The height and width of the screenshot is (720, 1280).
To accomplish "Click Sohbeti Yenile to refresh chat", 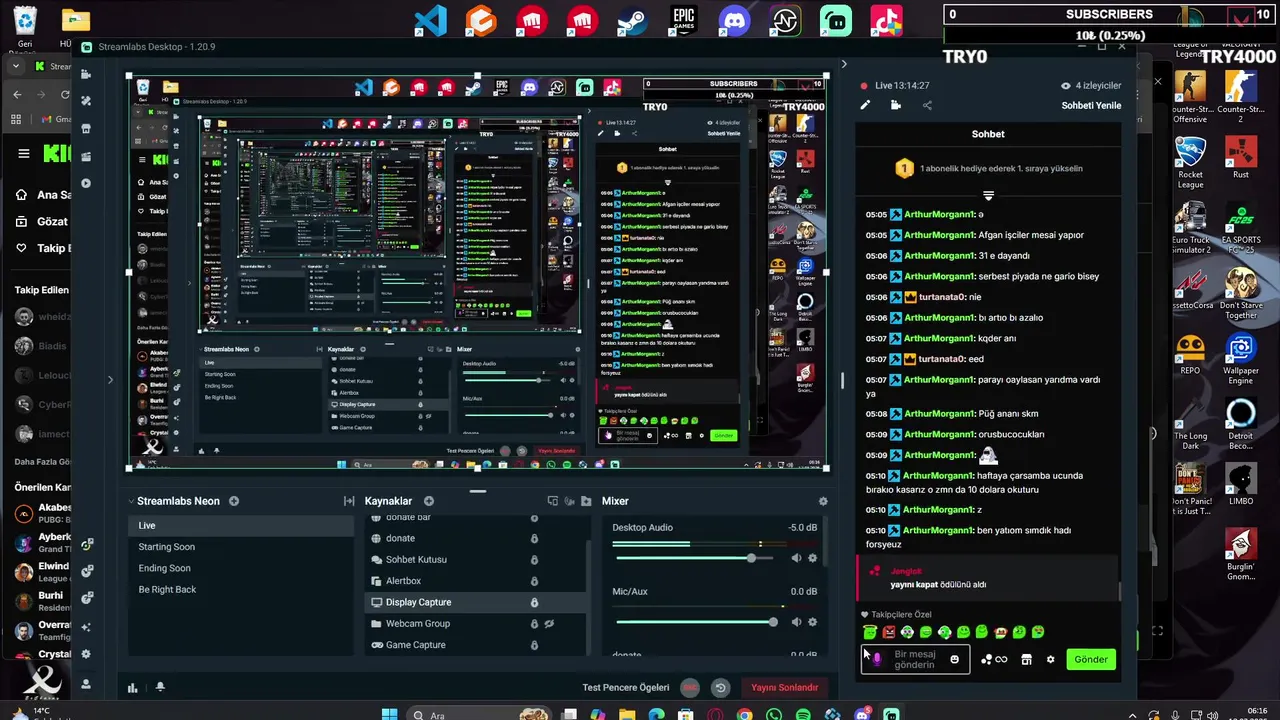I will pyautogui.click(x=1091, y=105).
